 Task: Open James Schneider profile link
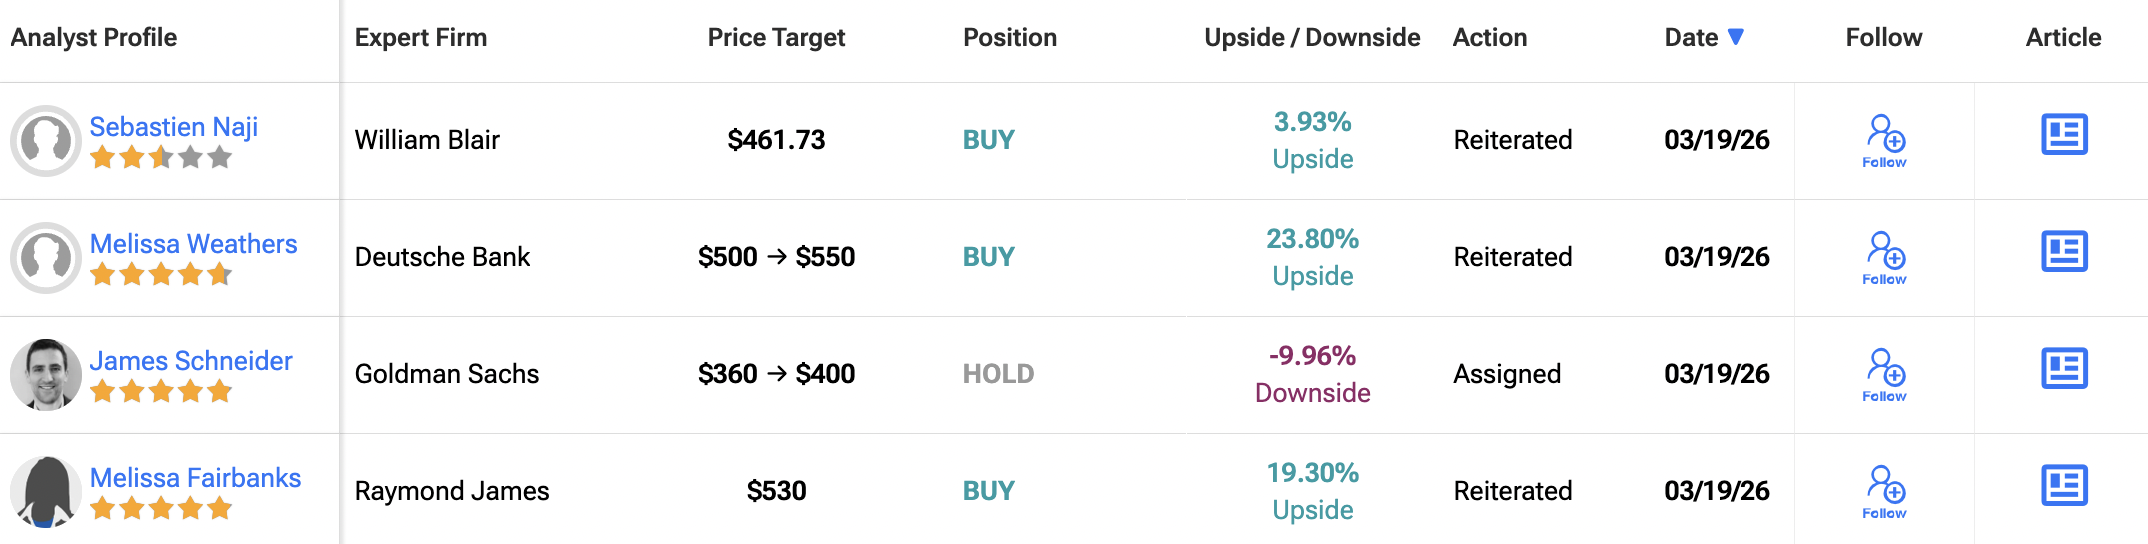(191, 361)
